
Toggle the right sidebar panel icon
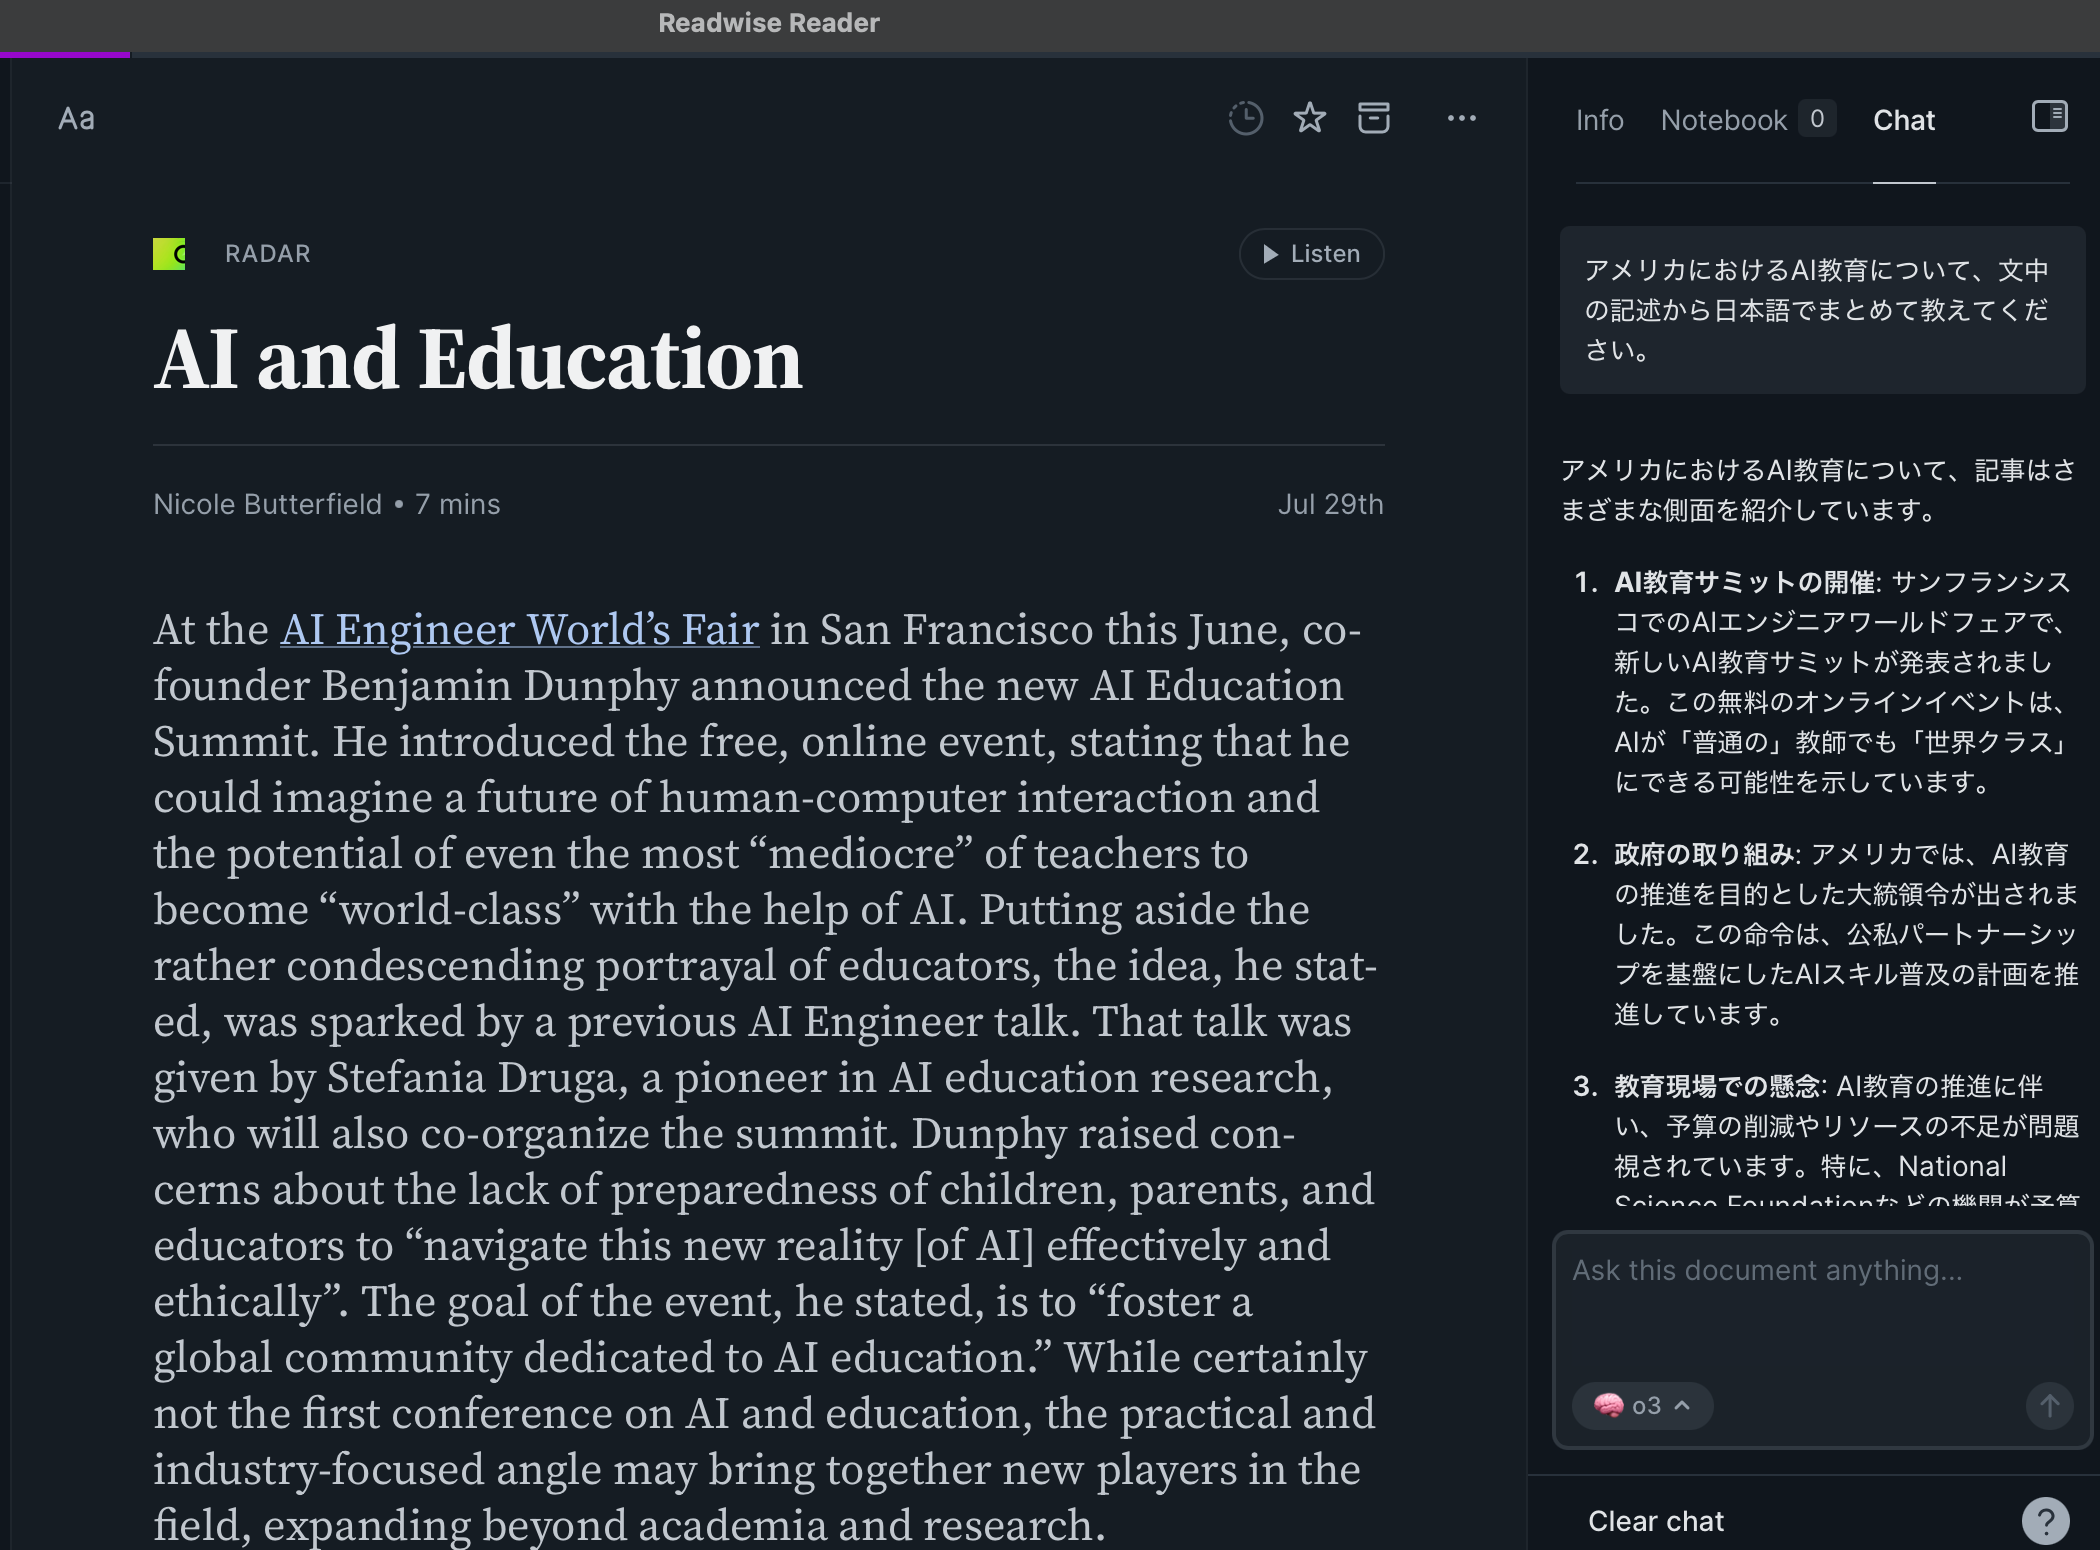[2049, 117]
